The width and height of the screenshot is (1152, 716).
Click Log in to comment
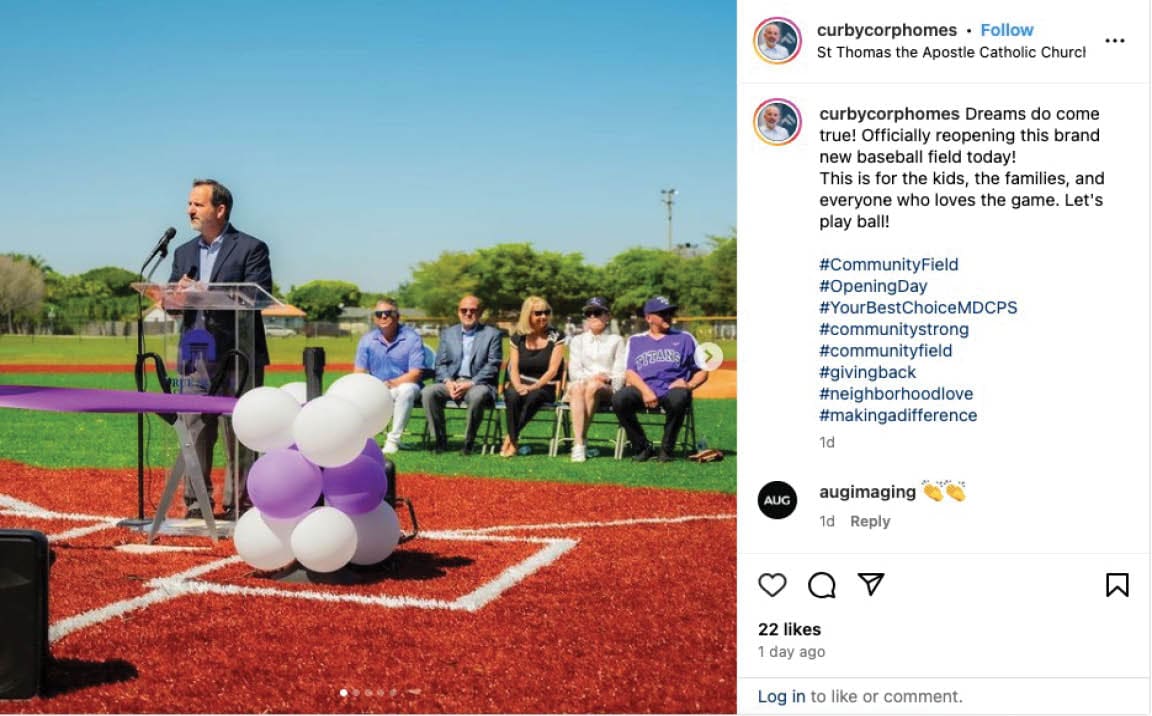781,696
